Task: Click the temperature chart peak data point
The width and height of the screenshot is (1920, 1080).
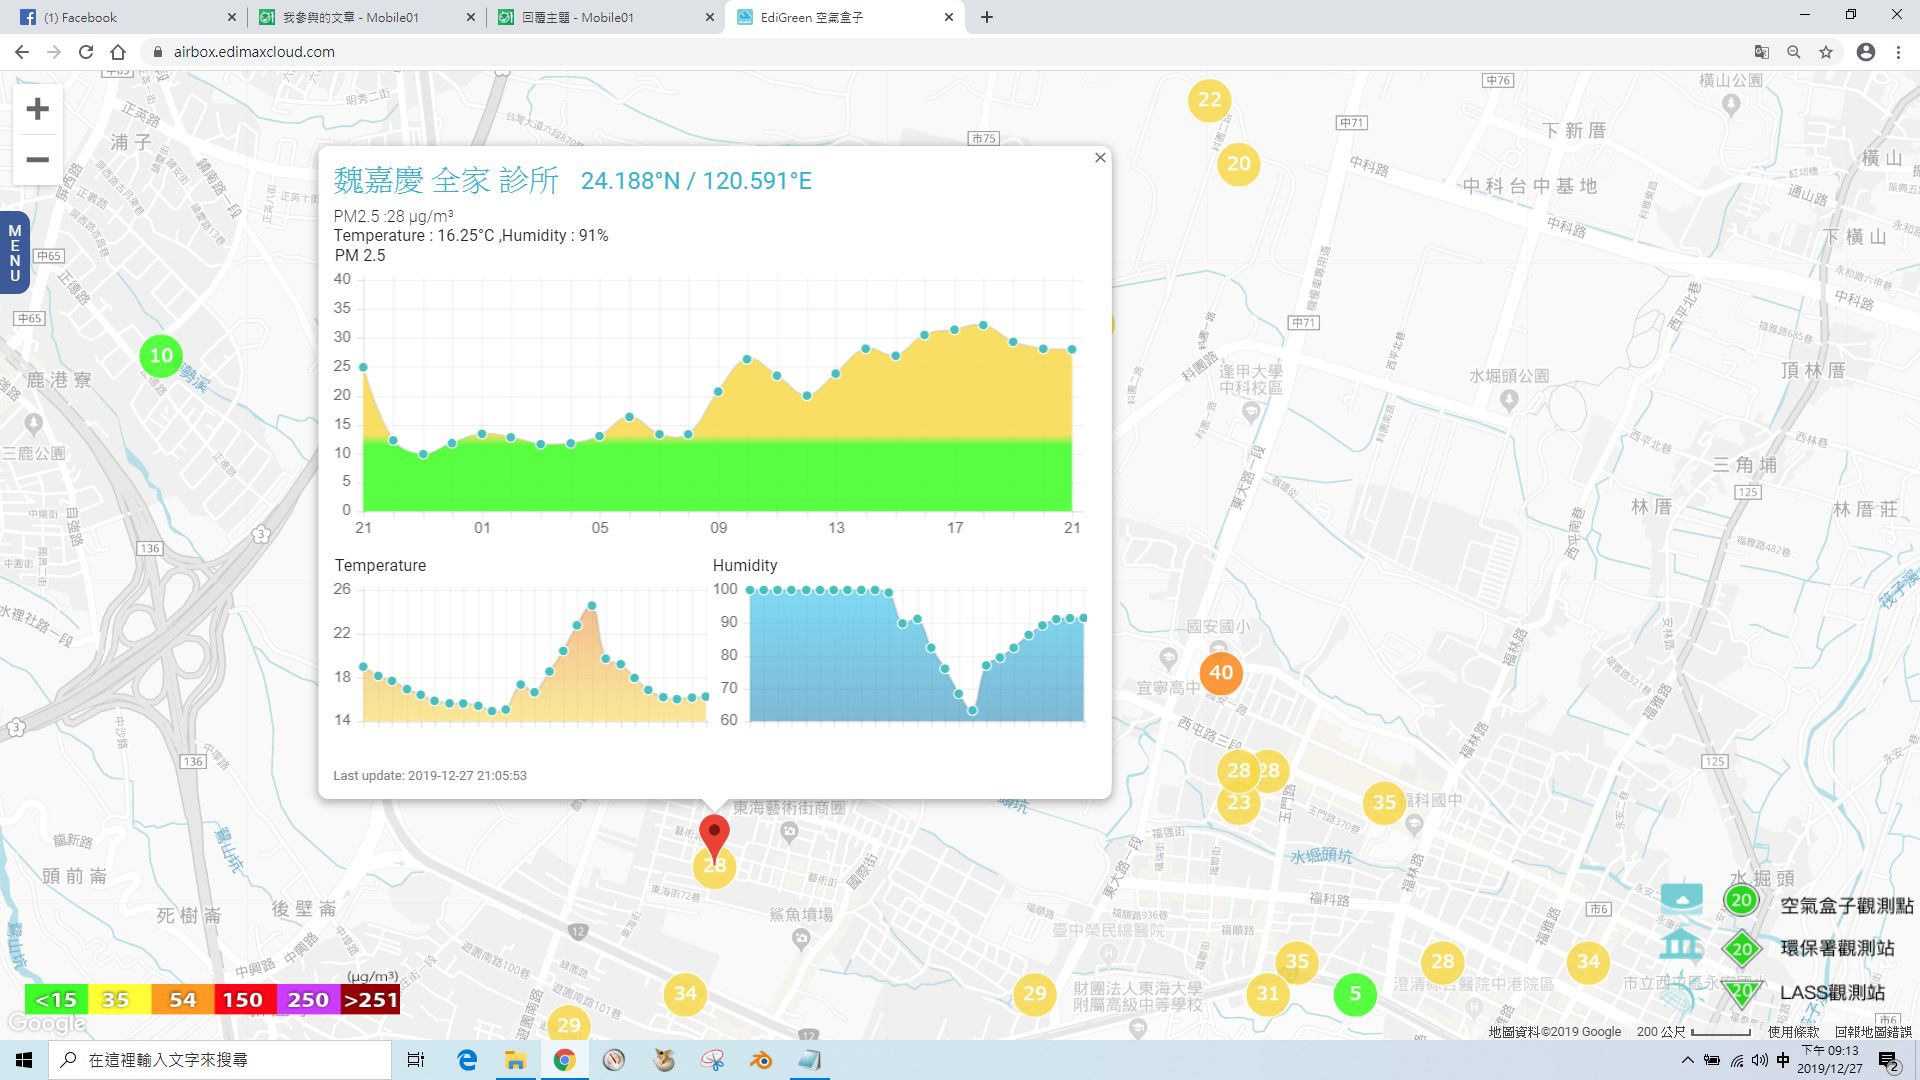Action: (x=592, y=606)
